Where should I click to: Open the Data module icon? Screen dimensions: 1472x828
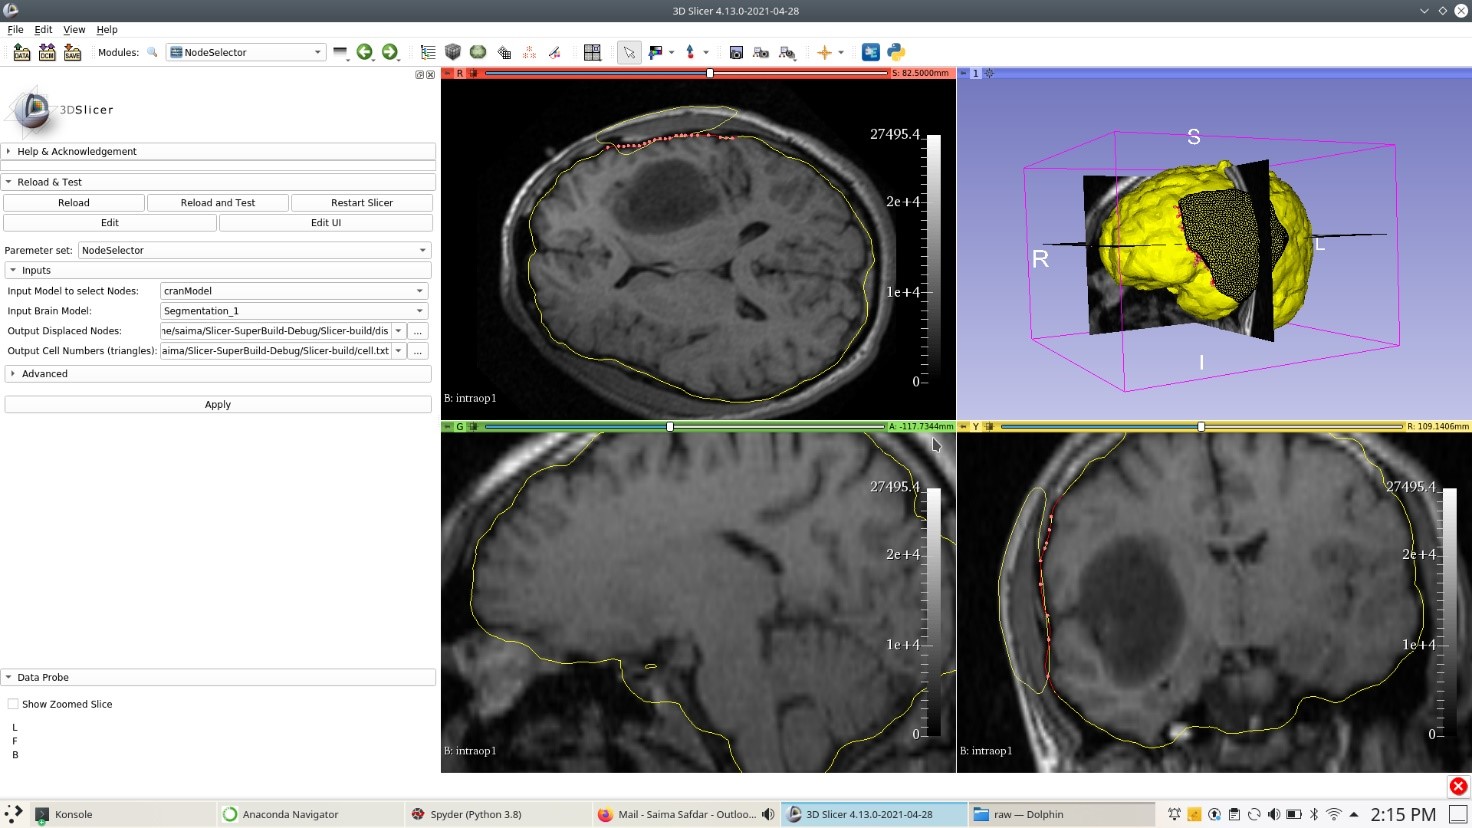pos(428,52)
